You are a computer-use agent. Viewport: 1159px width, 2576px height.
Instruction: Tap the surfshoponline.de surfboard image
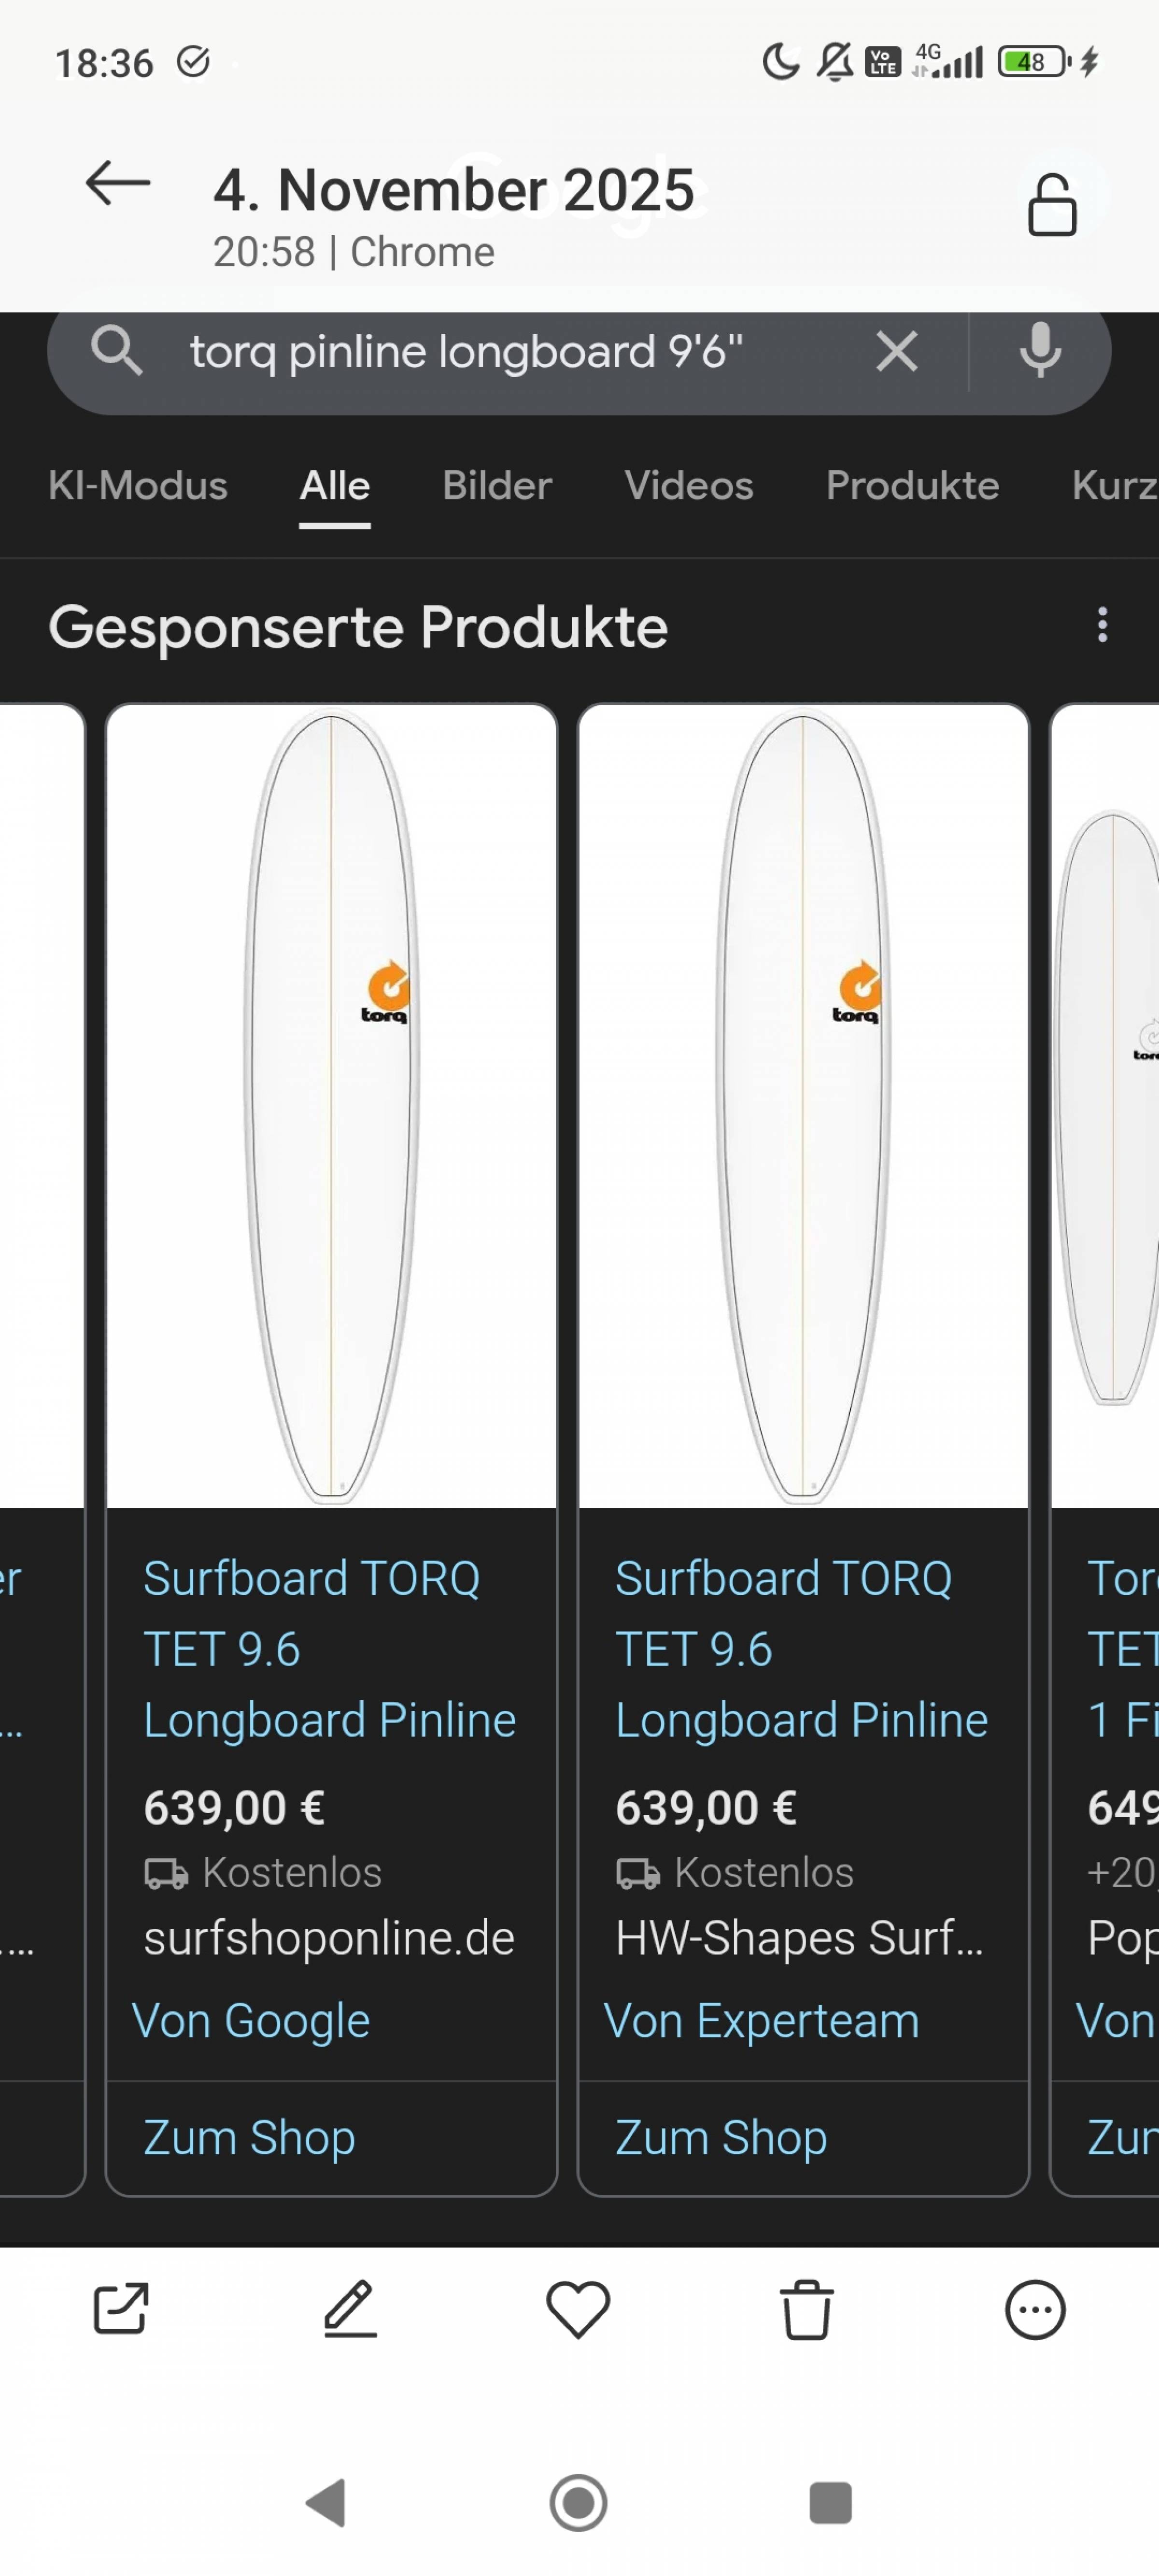pos(331,1105)
